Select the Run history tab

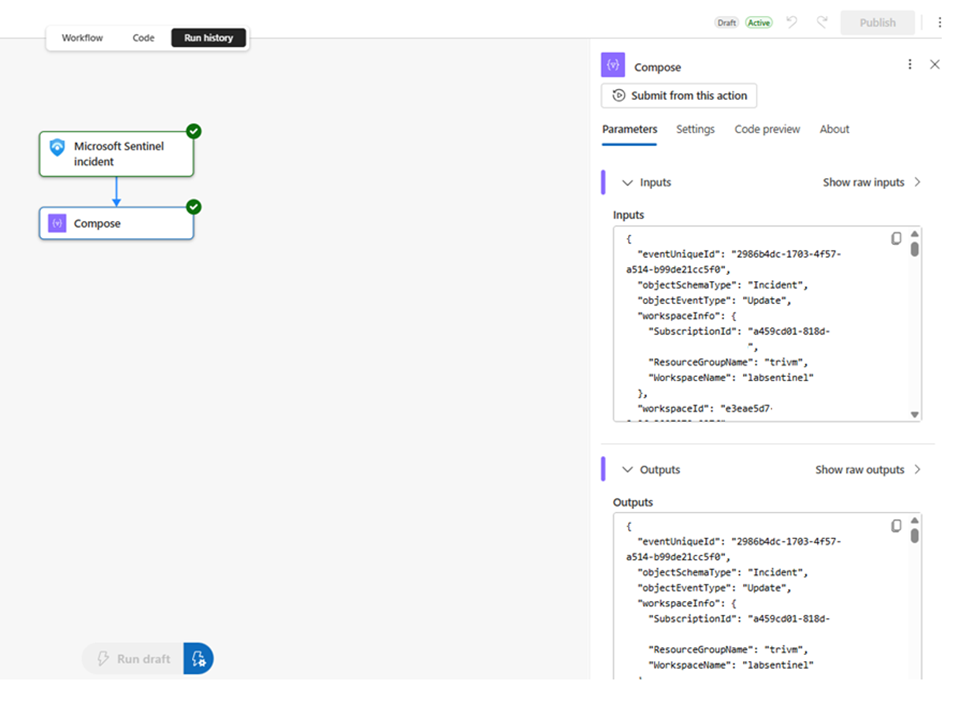tap(209, 38)
